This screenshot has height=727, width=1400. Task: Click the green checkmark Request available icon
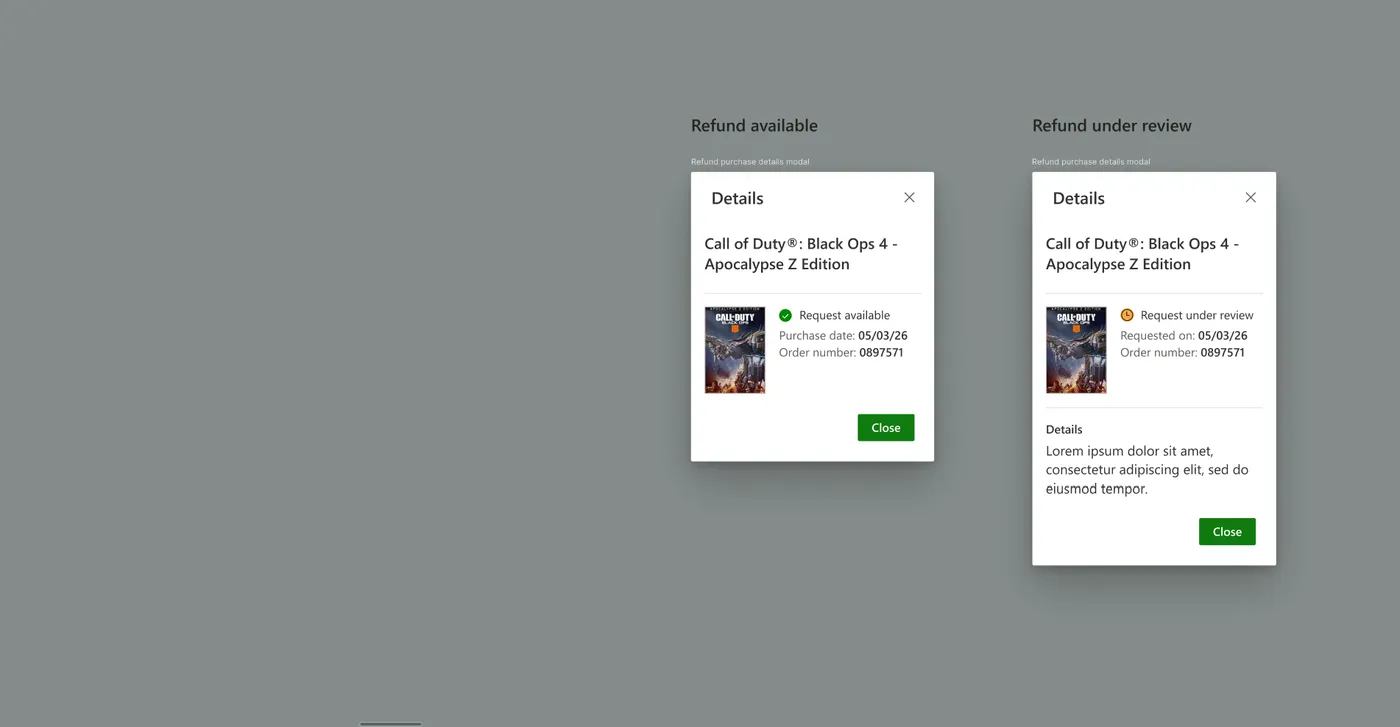coord(785,315)
